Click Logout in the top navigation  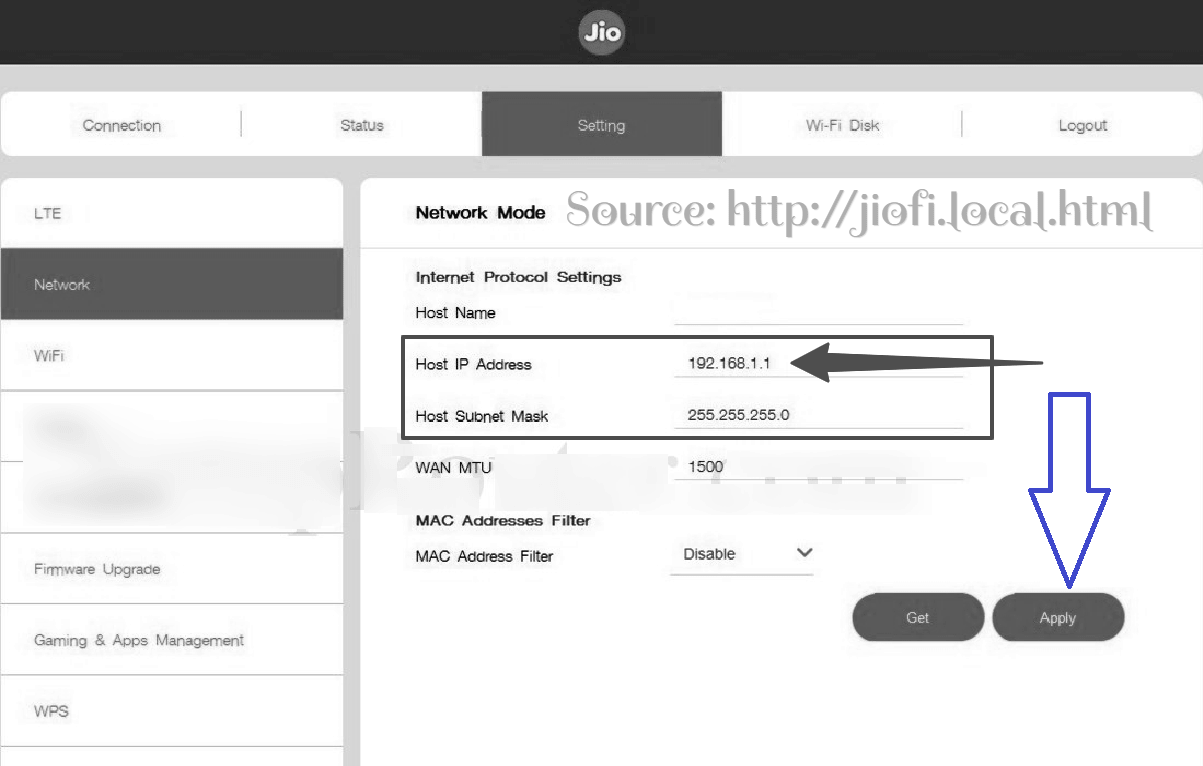click(x=1082, y=126)
